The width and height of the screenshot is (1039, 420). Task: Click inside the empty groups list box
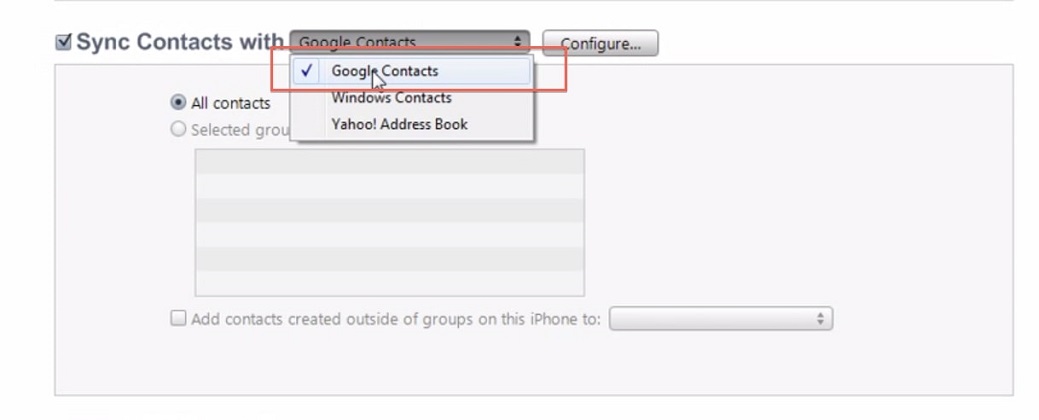(x=390, y=223)
